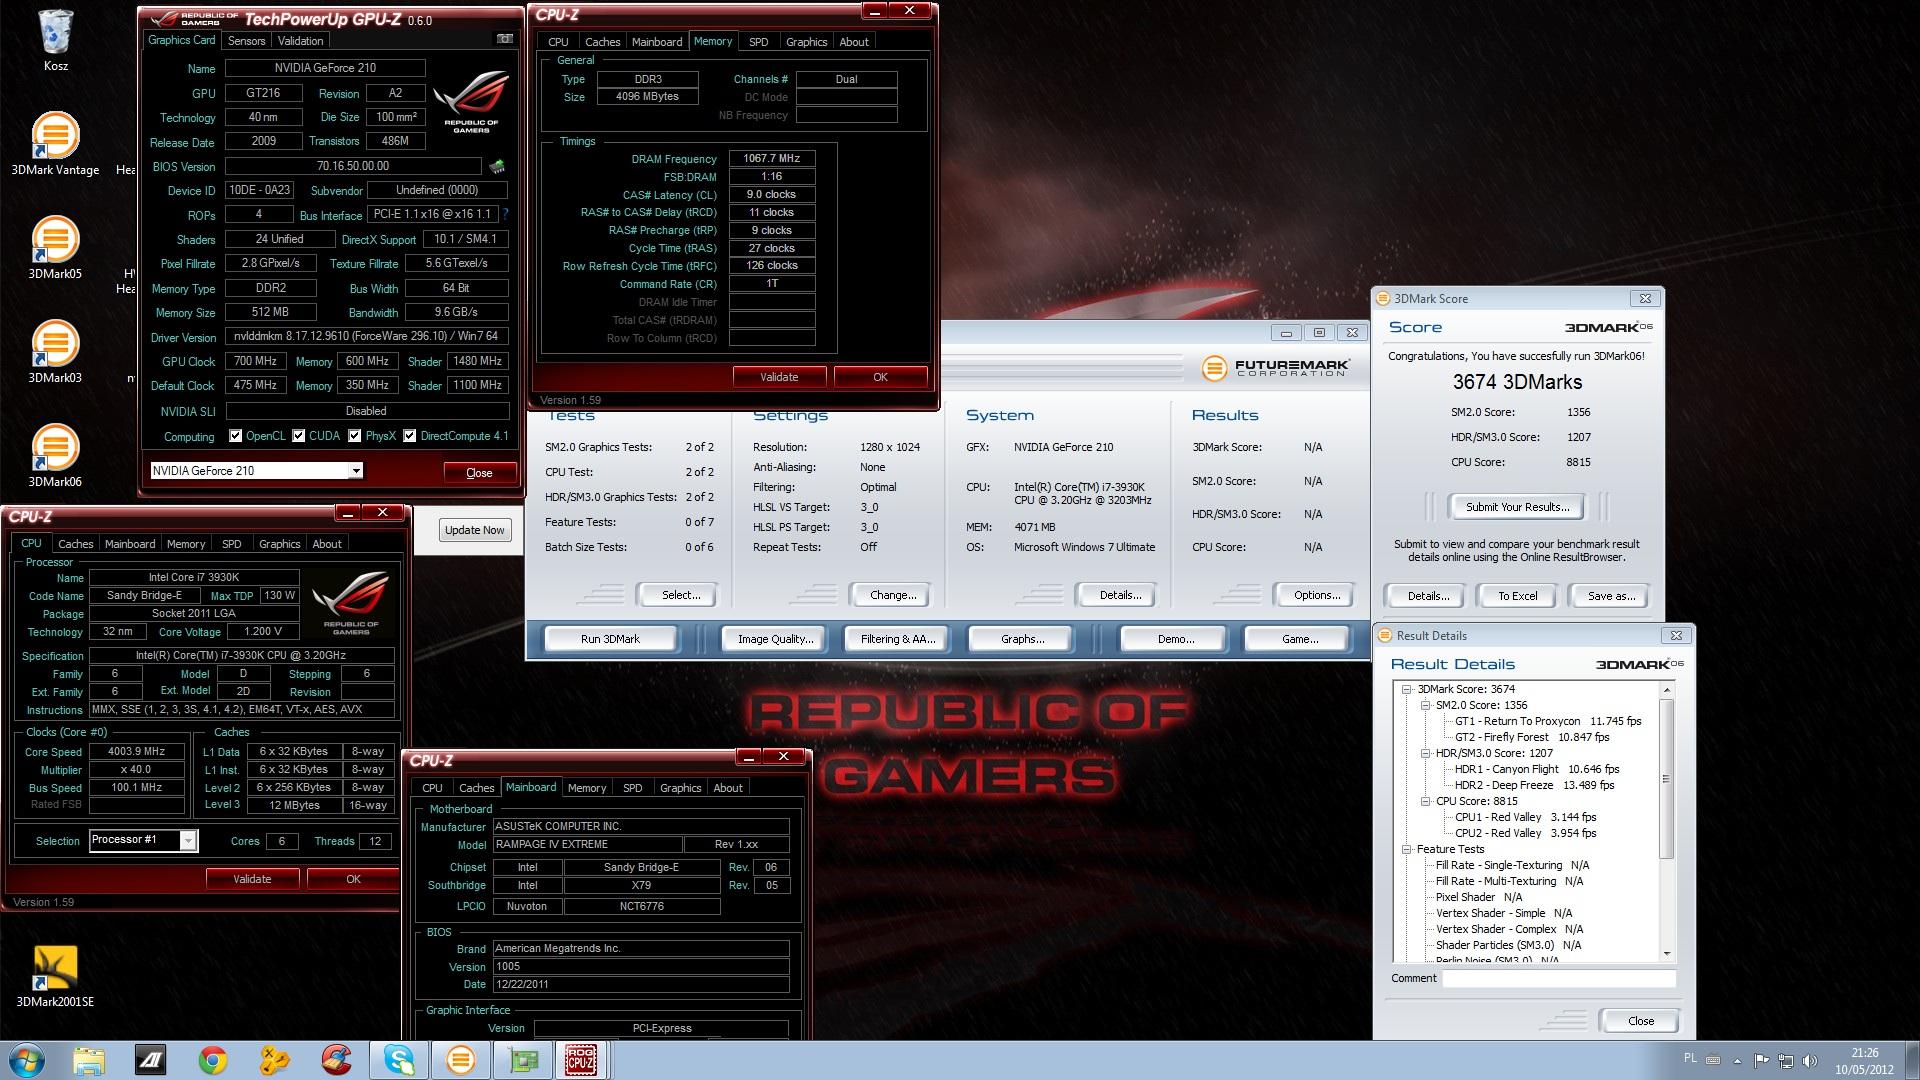1920x1080 pixels.
Task: Select HDR2 - Deep Freeze result row
Action: click(x=1534, y=785)
